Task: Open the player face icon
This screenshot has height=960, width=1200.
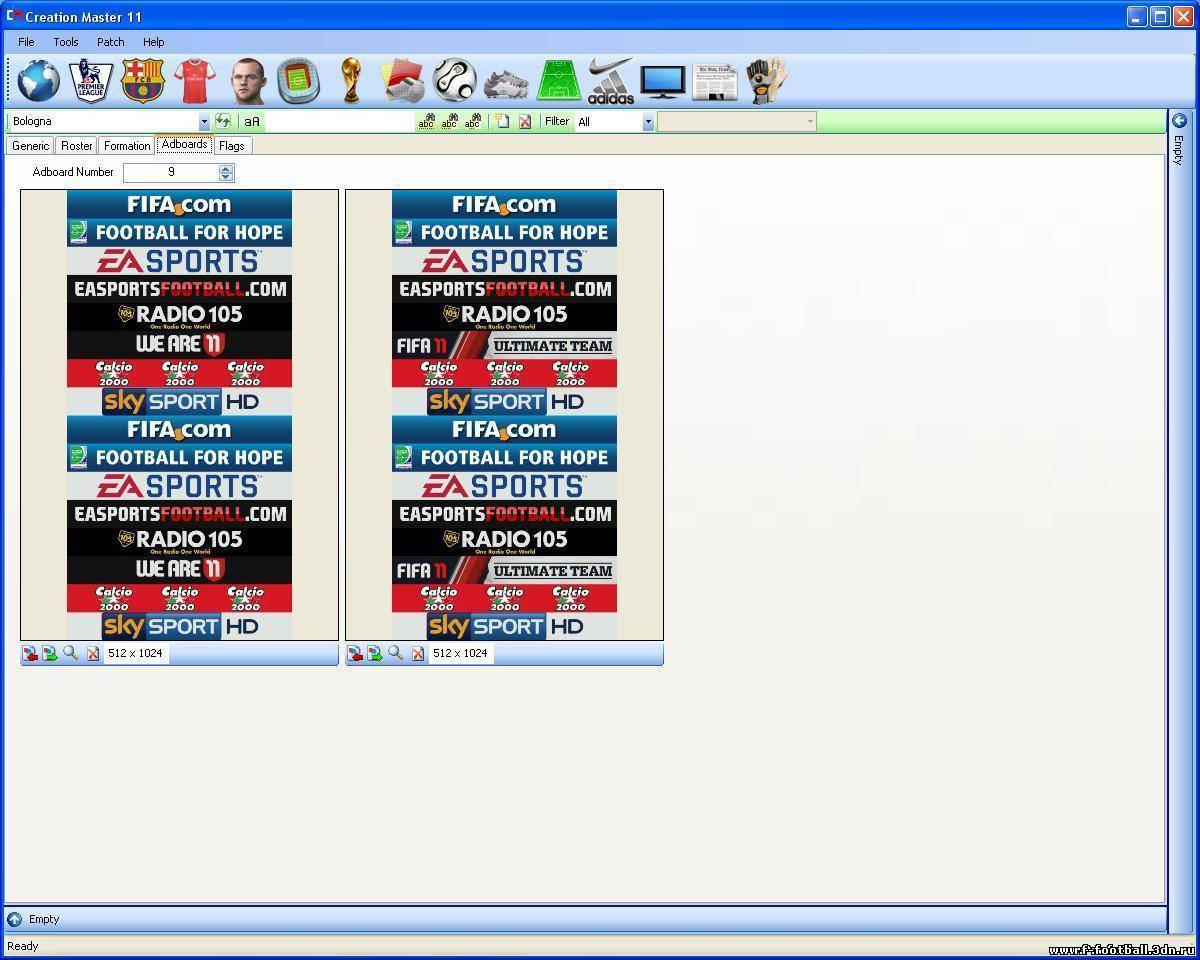Action: [x=247, y=80]
